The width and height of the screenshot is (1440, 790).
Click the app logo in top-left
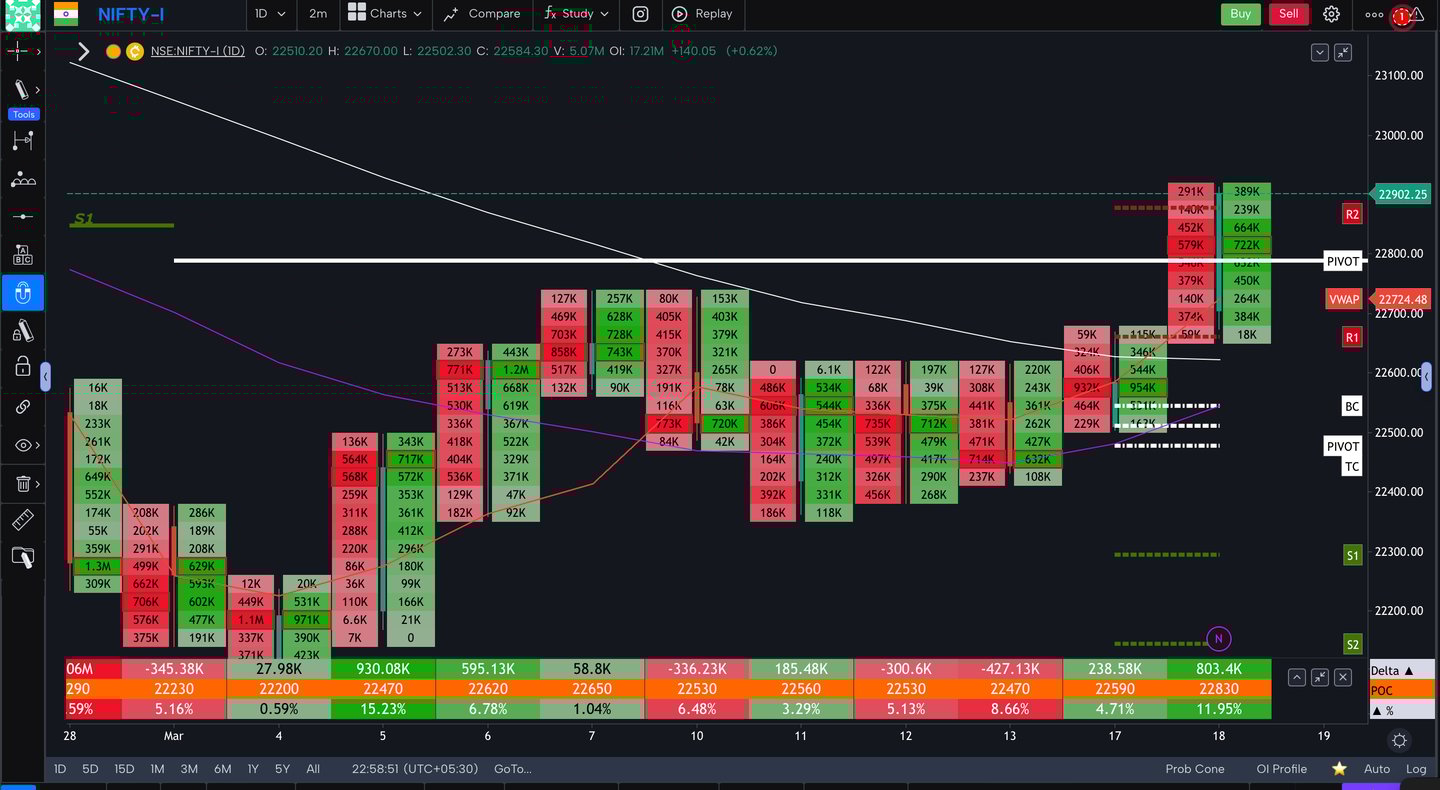22,14
